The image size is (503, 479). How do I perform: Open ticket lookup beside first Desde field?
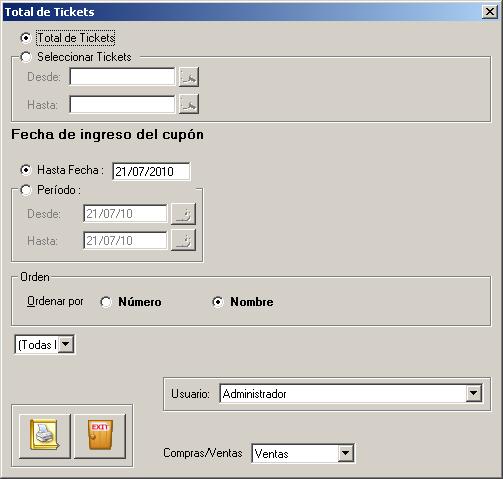(189, 77)
